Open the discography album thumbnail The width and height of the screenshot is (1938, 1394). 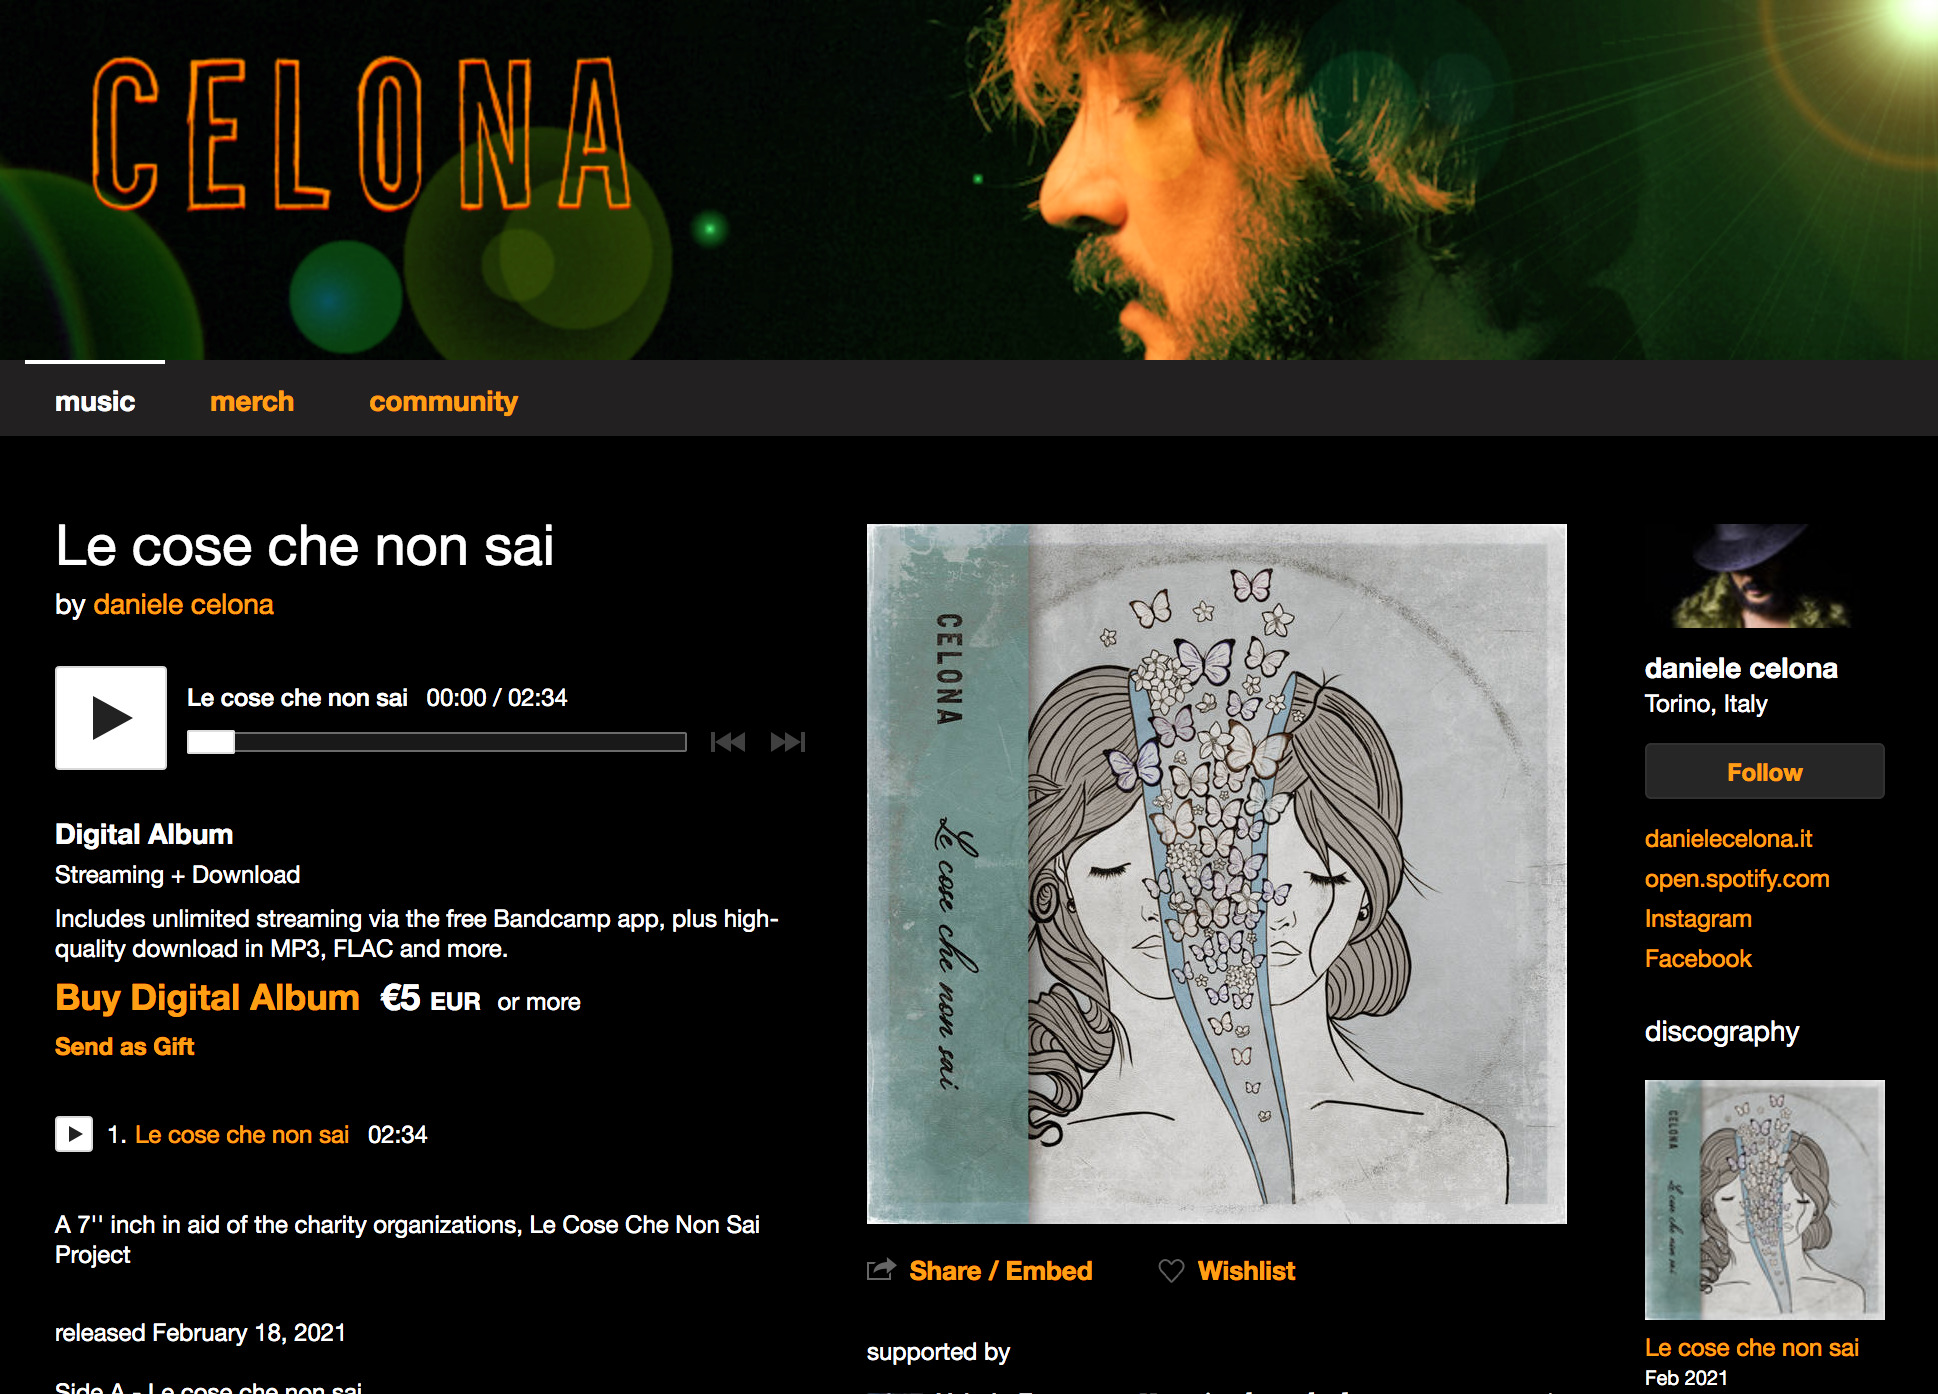click(1764, 1199)
